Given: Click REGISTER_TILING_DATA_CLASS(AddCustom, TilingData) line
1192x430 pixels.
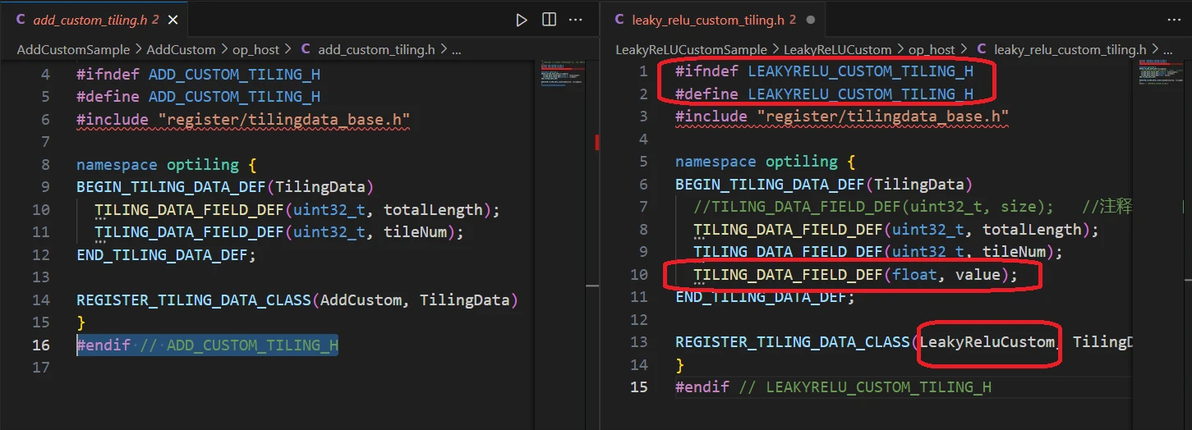Looking at the screenshot, I should tap(297, 299).
